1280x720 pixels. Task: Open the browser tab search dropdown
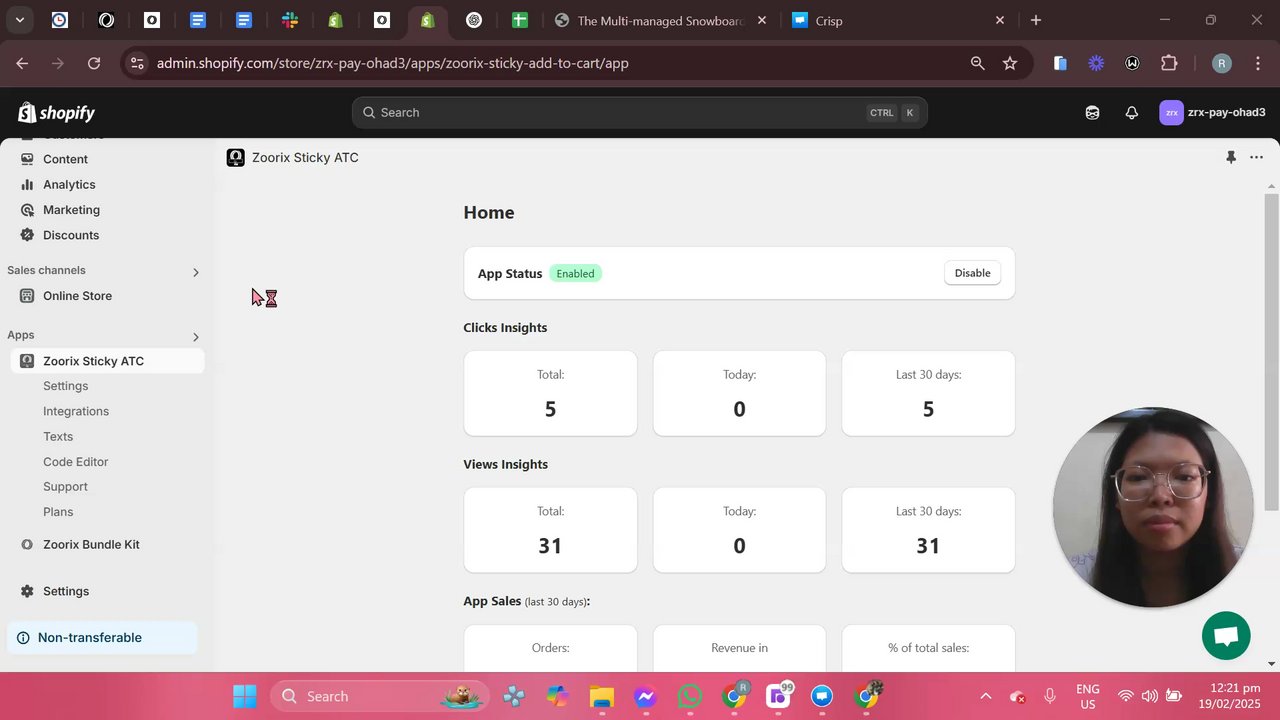pos(19,20)
